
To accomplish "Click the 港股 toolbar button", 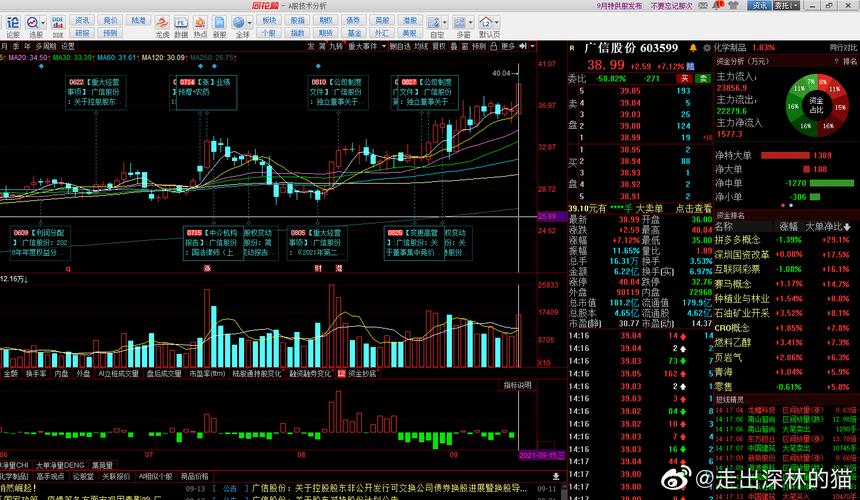I will [410, 20].
